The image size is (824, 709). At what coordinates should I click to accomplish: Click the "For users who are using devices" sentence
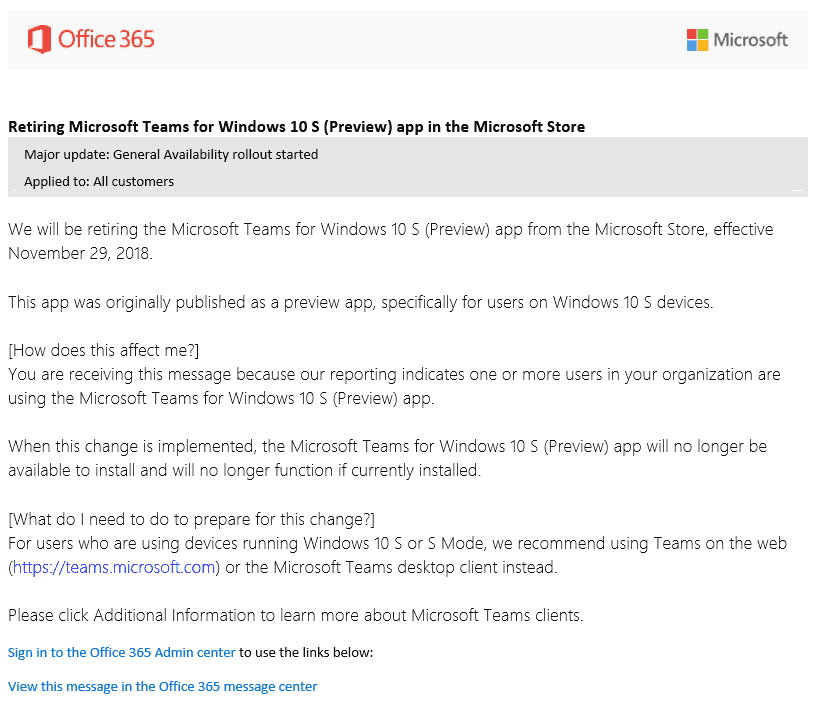(397, 543)
